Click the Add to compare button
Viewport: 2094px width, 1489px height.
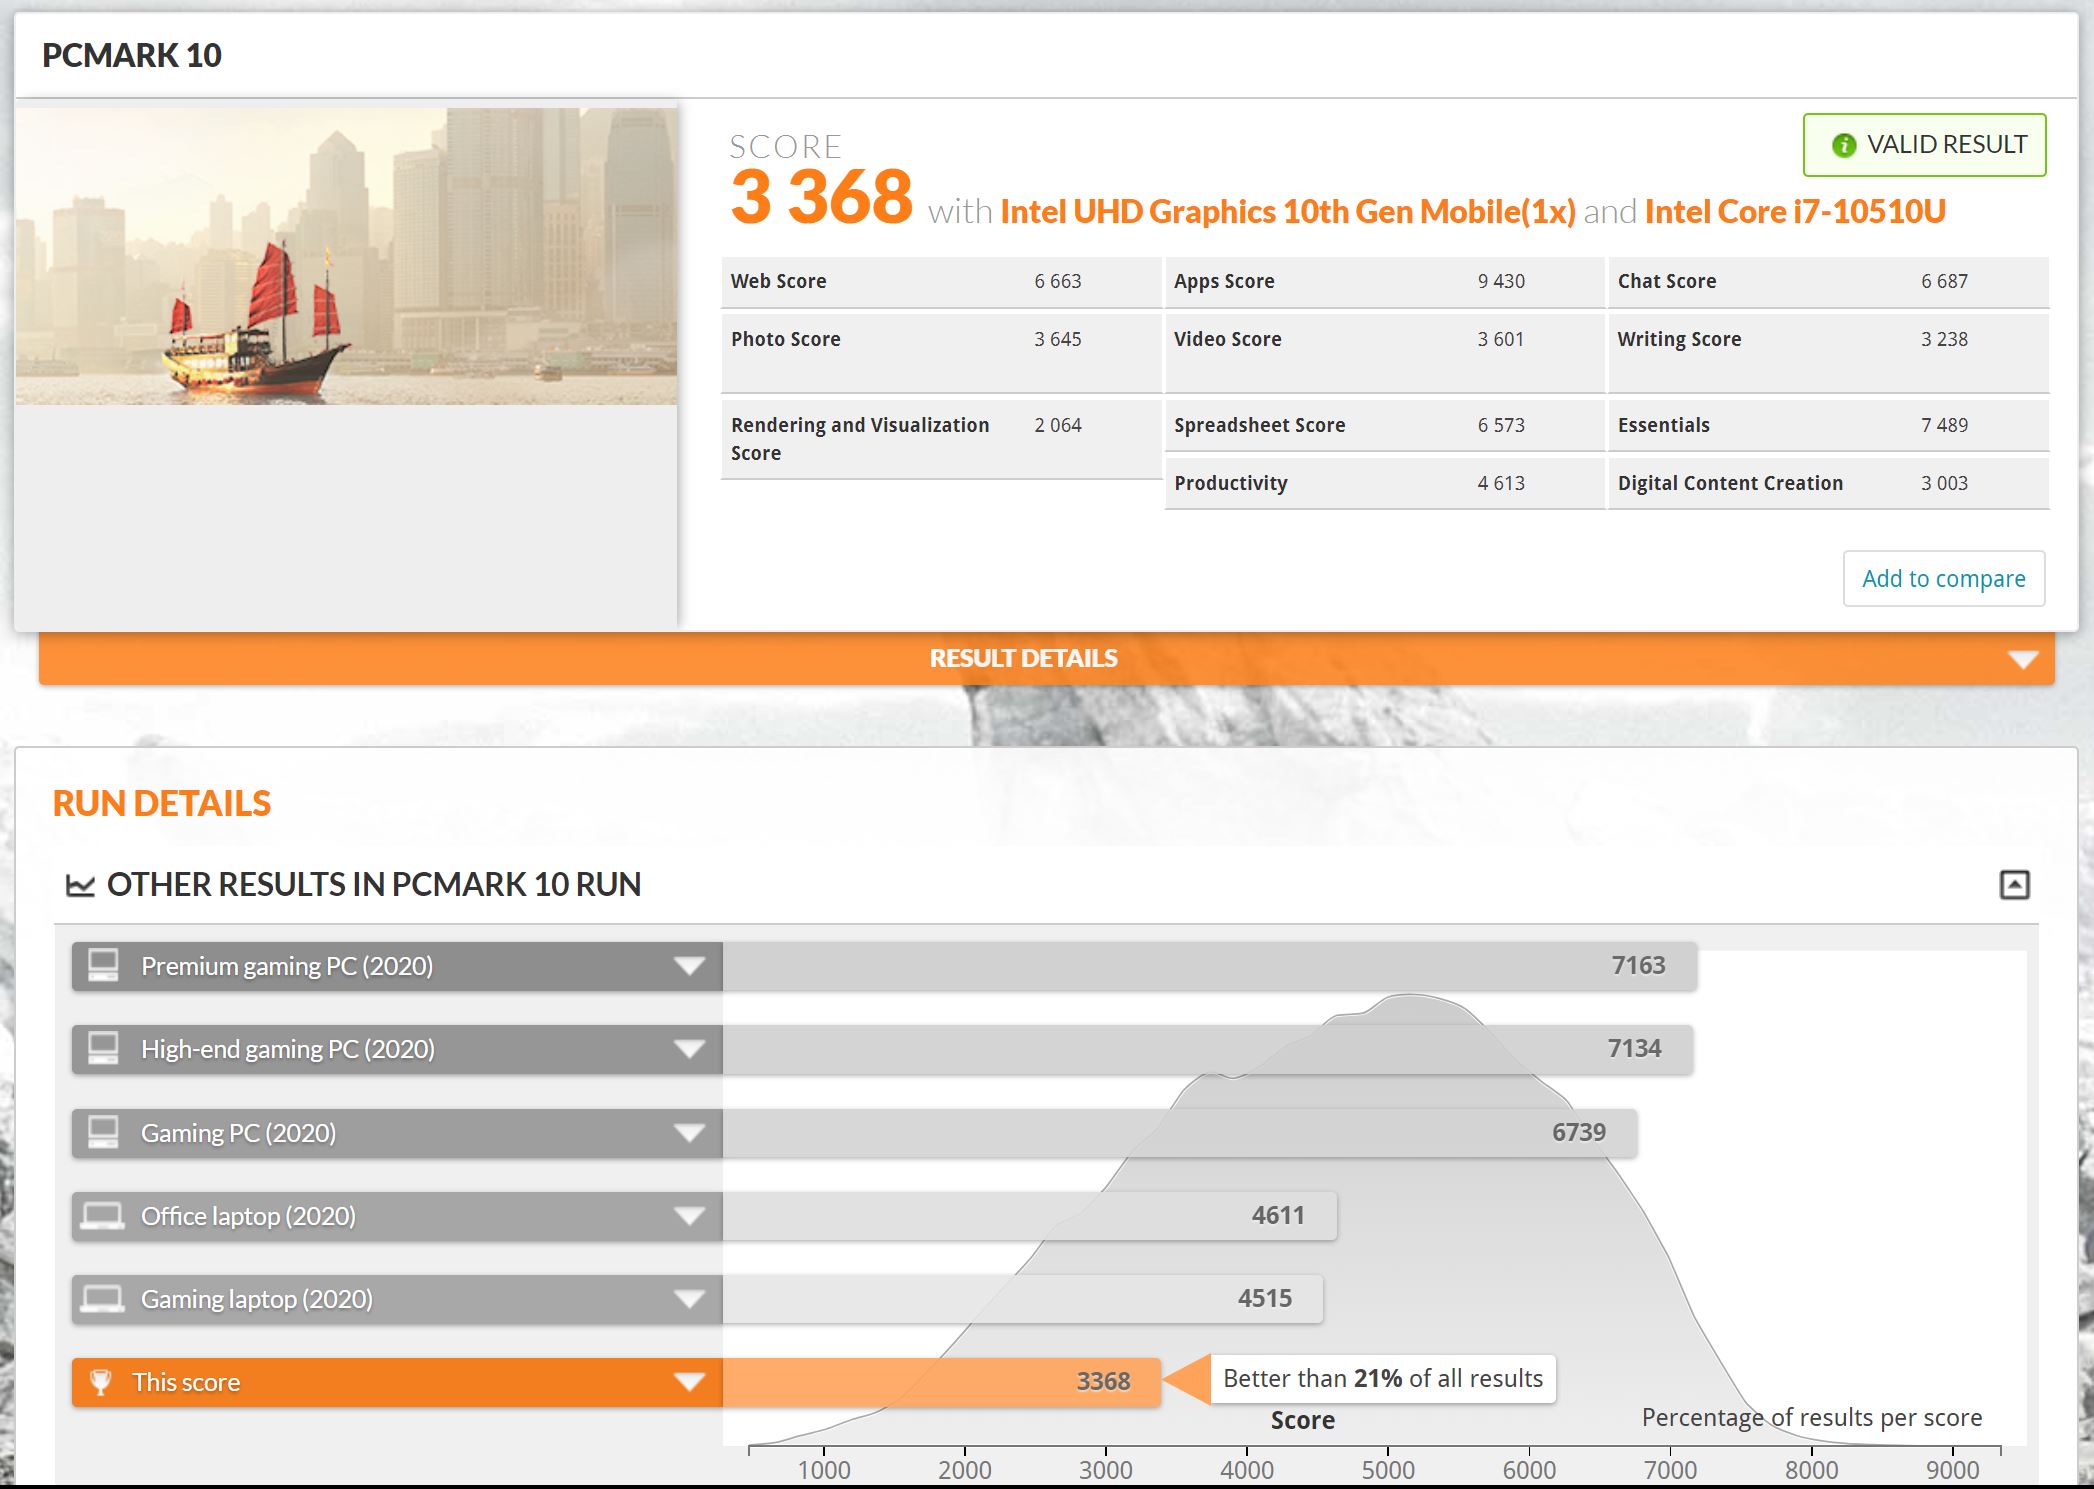(1943, 578)
